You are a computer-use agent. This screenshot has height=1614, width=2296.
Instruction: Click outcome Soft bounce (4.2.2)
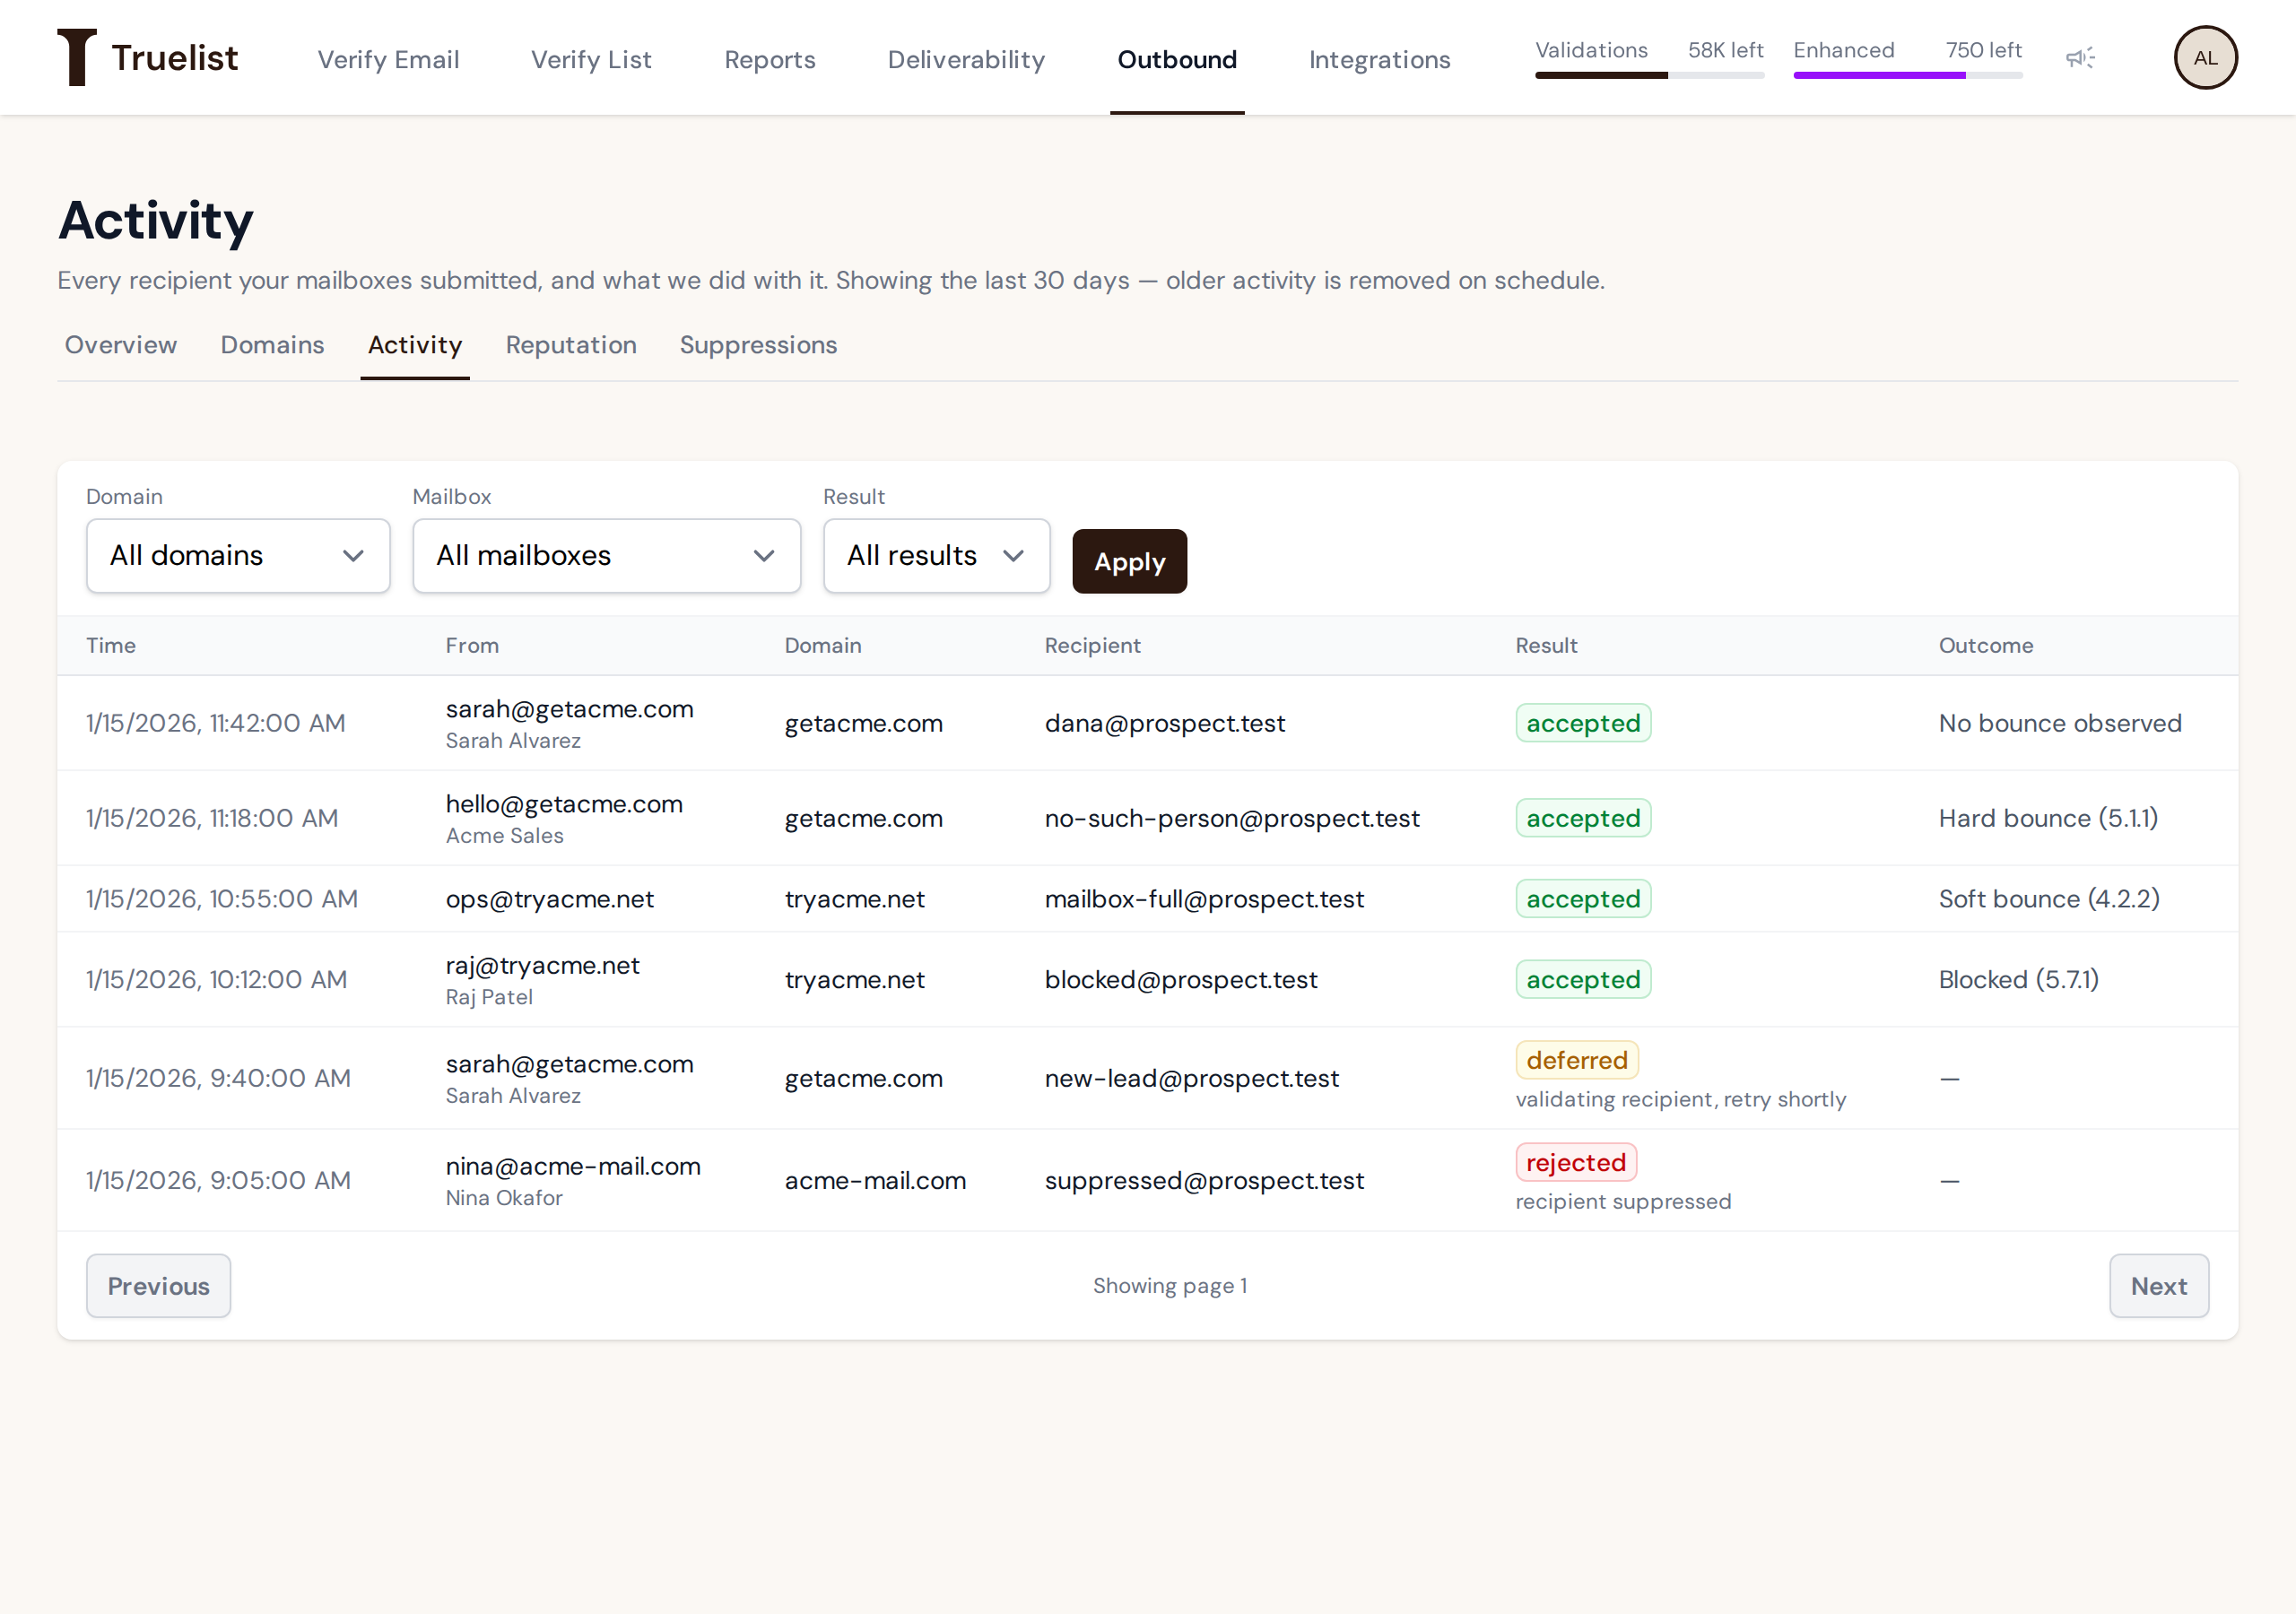point(2049,899)
